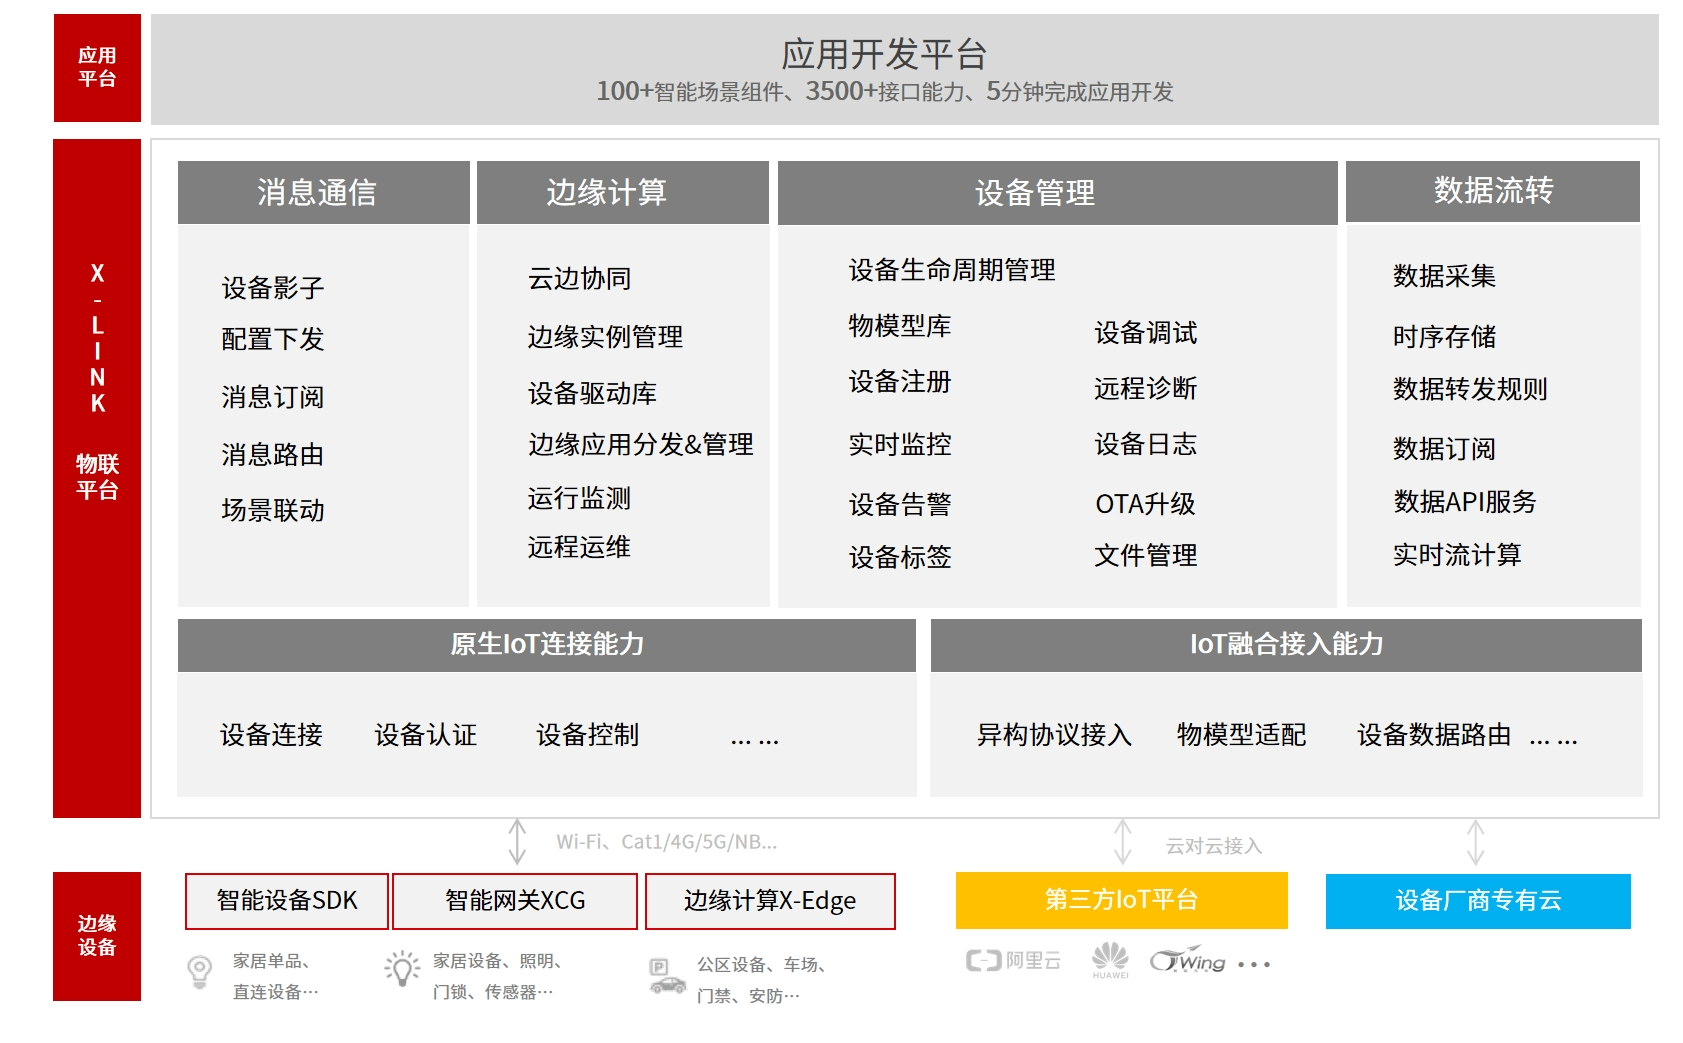Image resolution: width=1683 pixels, height=1043 pixels.
Task: Click the glowing bulb icon beside 家居设备
Action: point(402,969)
